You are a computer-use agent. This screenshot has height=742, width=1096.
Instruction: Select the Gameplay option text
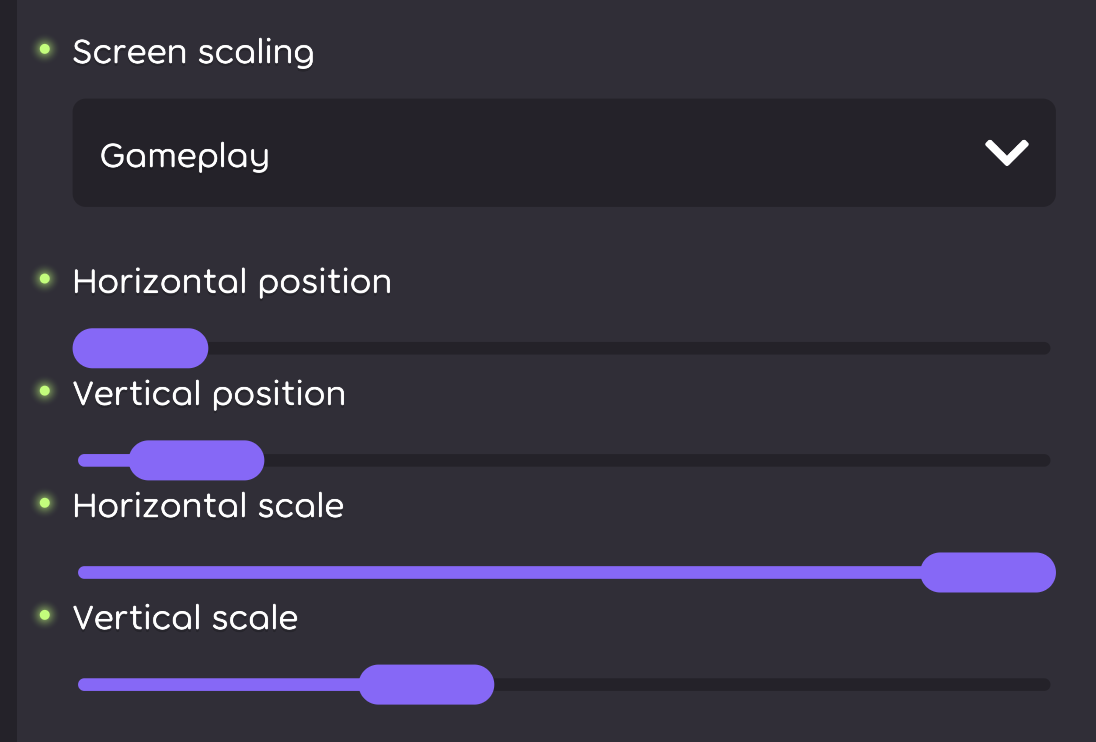click(183, 154)
